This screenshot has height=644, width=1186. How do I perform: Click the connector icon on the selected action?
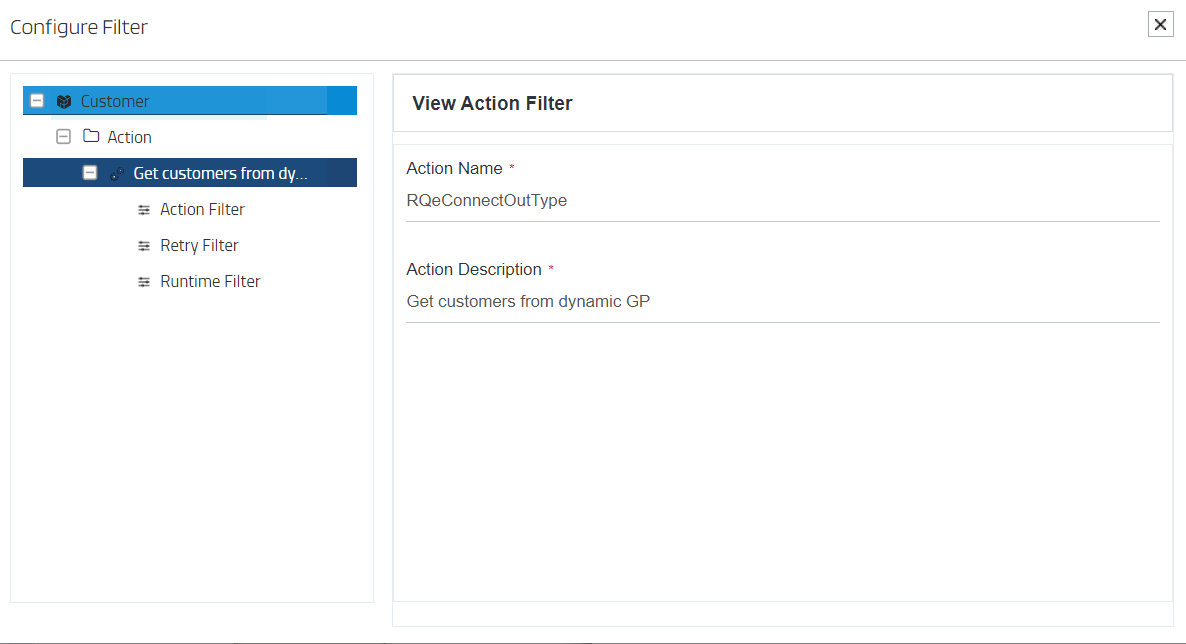tap(117, 172)
